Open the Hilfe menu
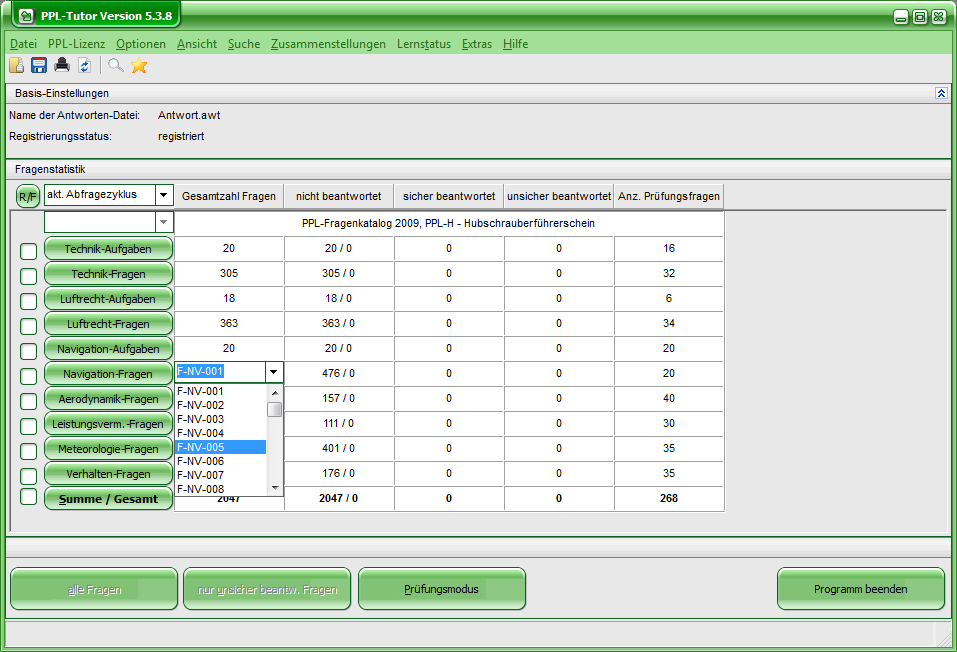 (516, 44)
